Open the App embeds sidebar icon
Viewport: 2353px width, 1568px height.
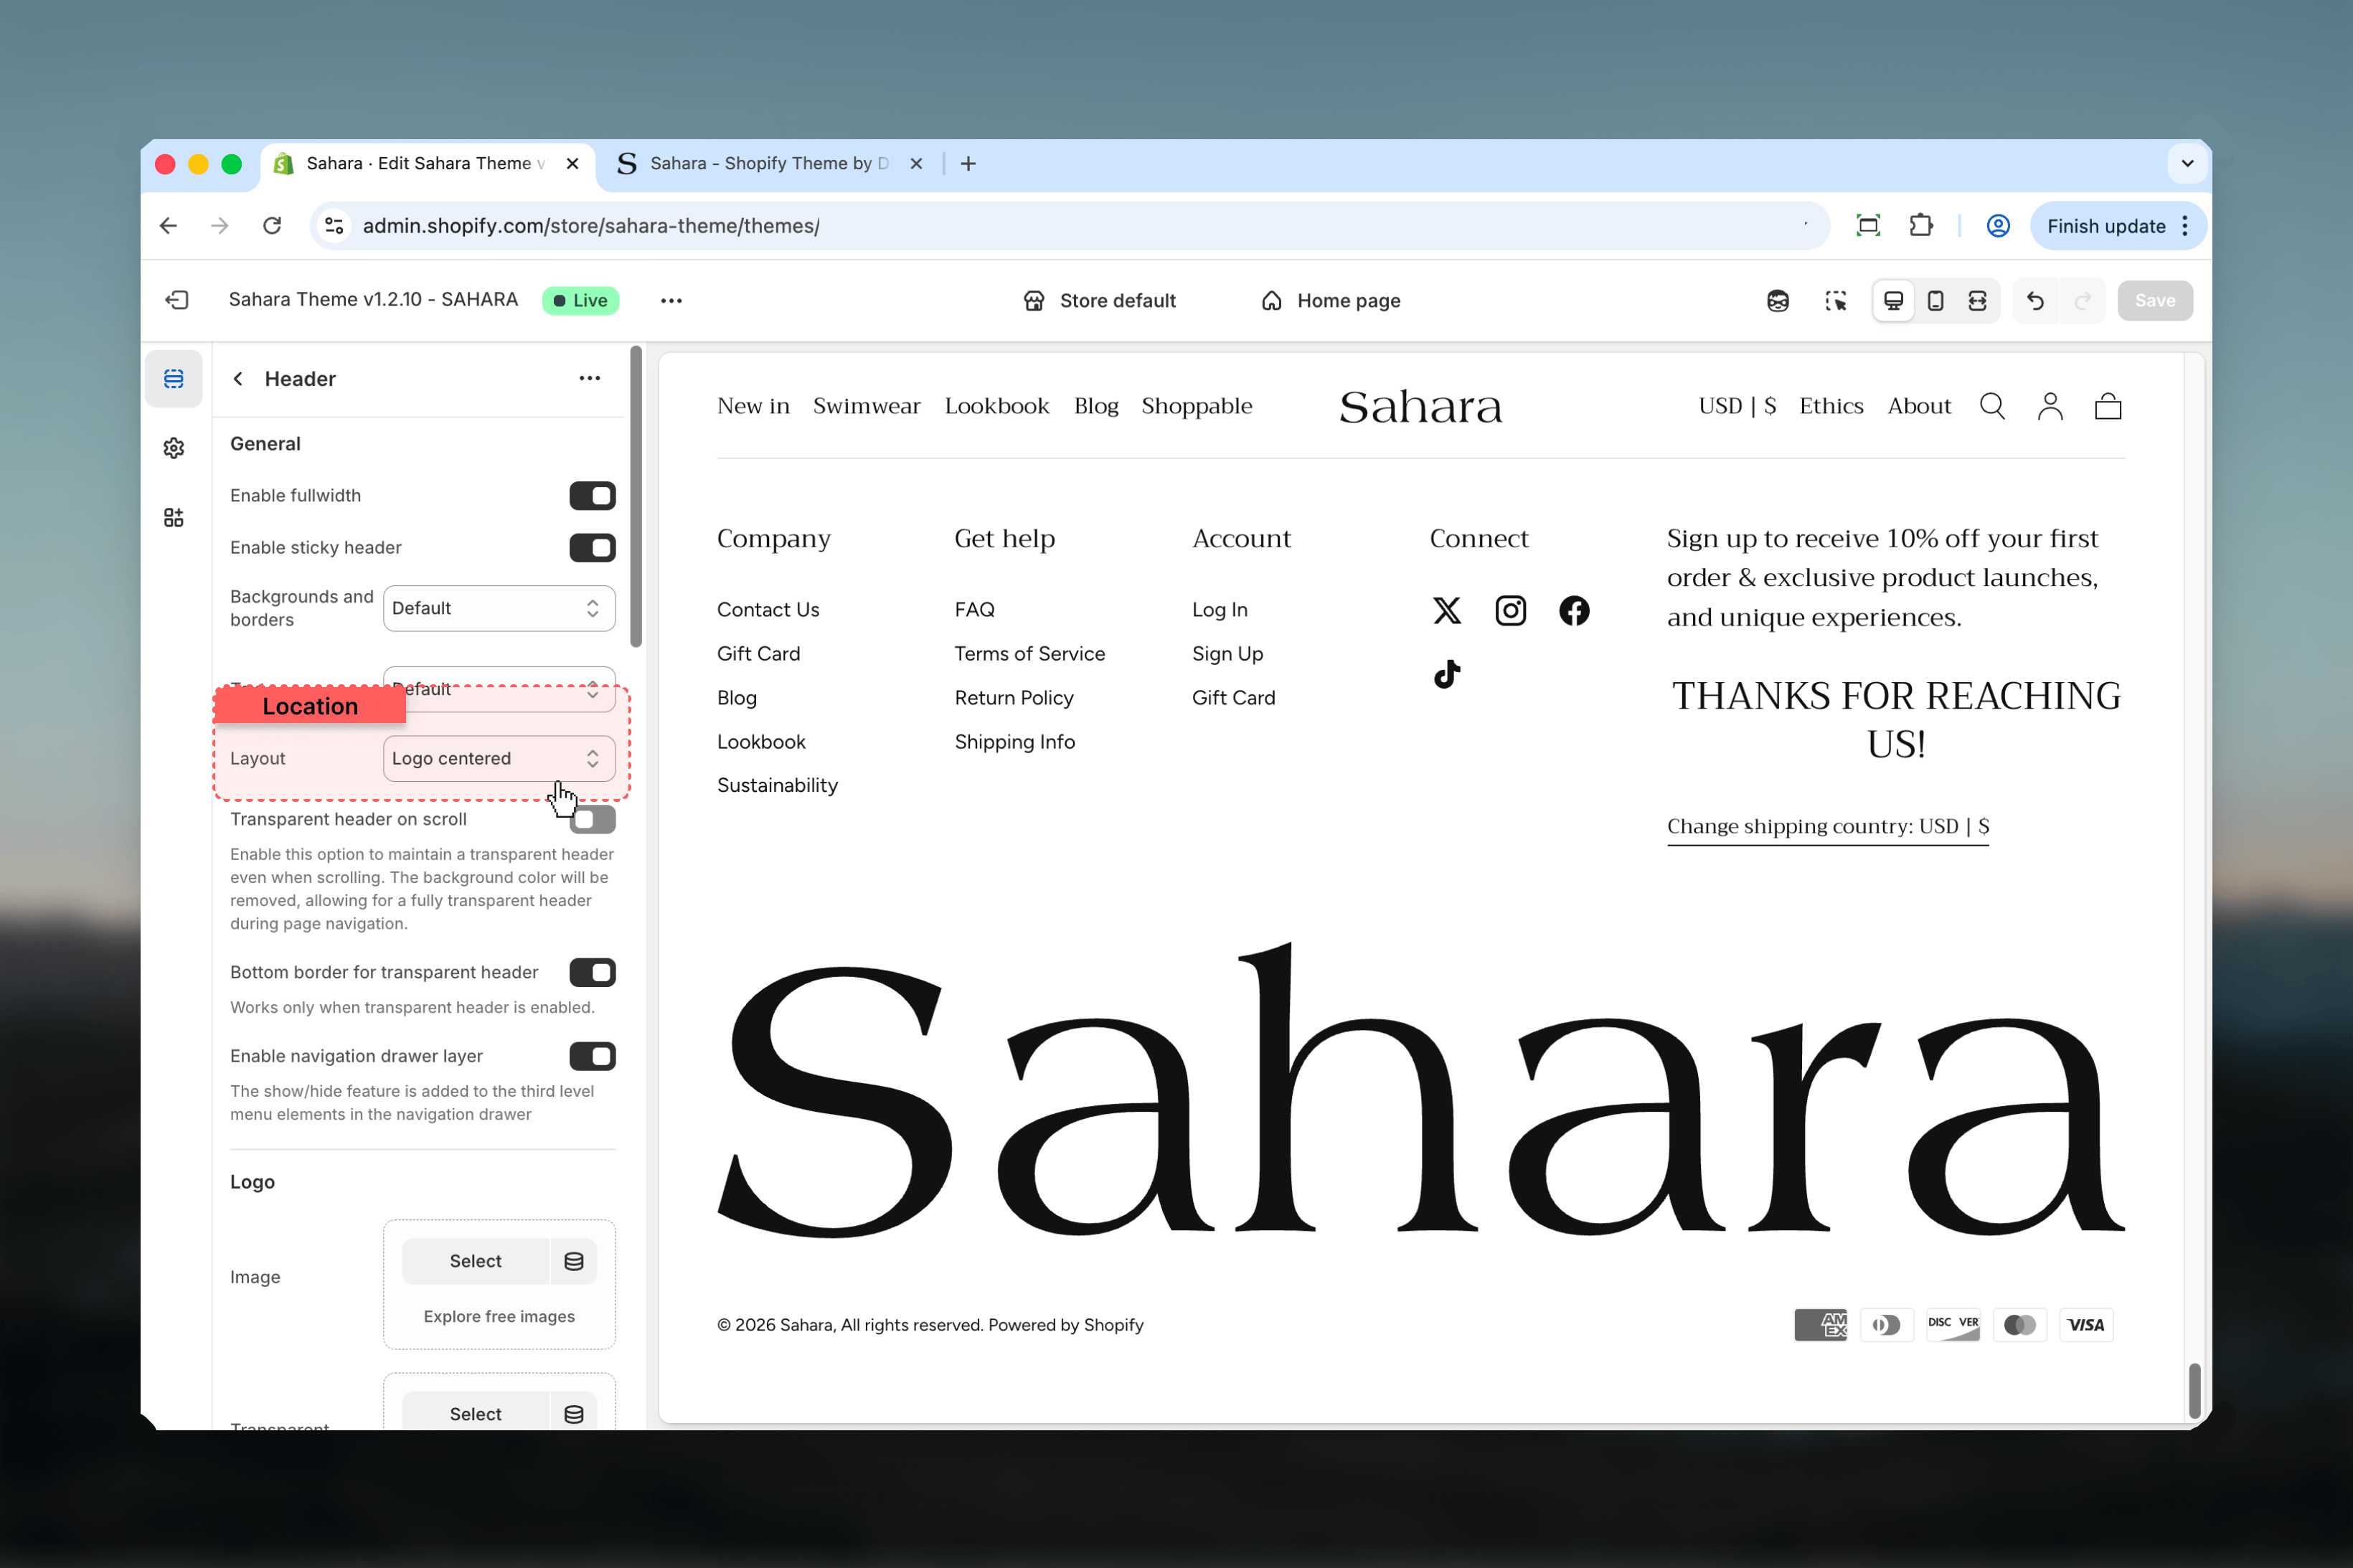(174, 517)
